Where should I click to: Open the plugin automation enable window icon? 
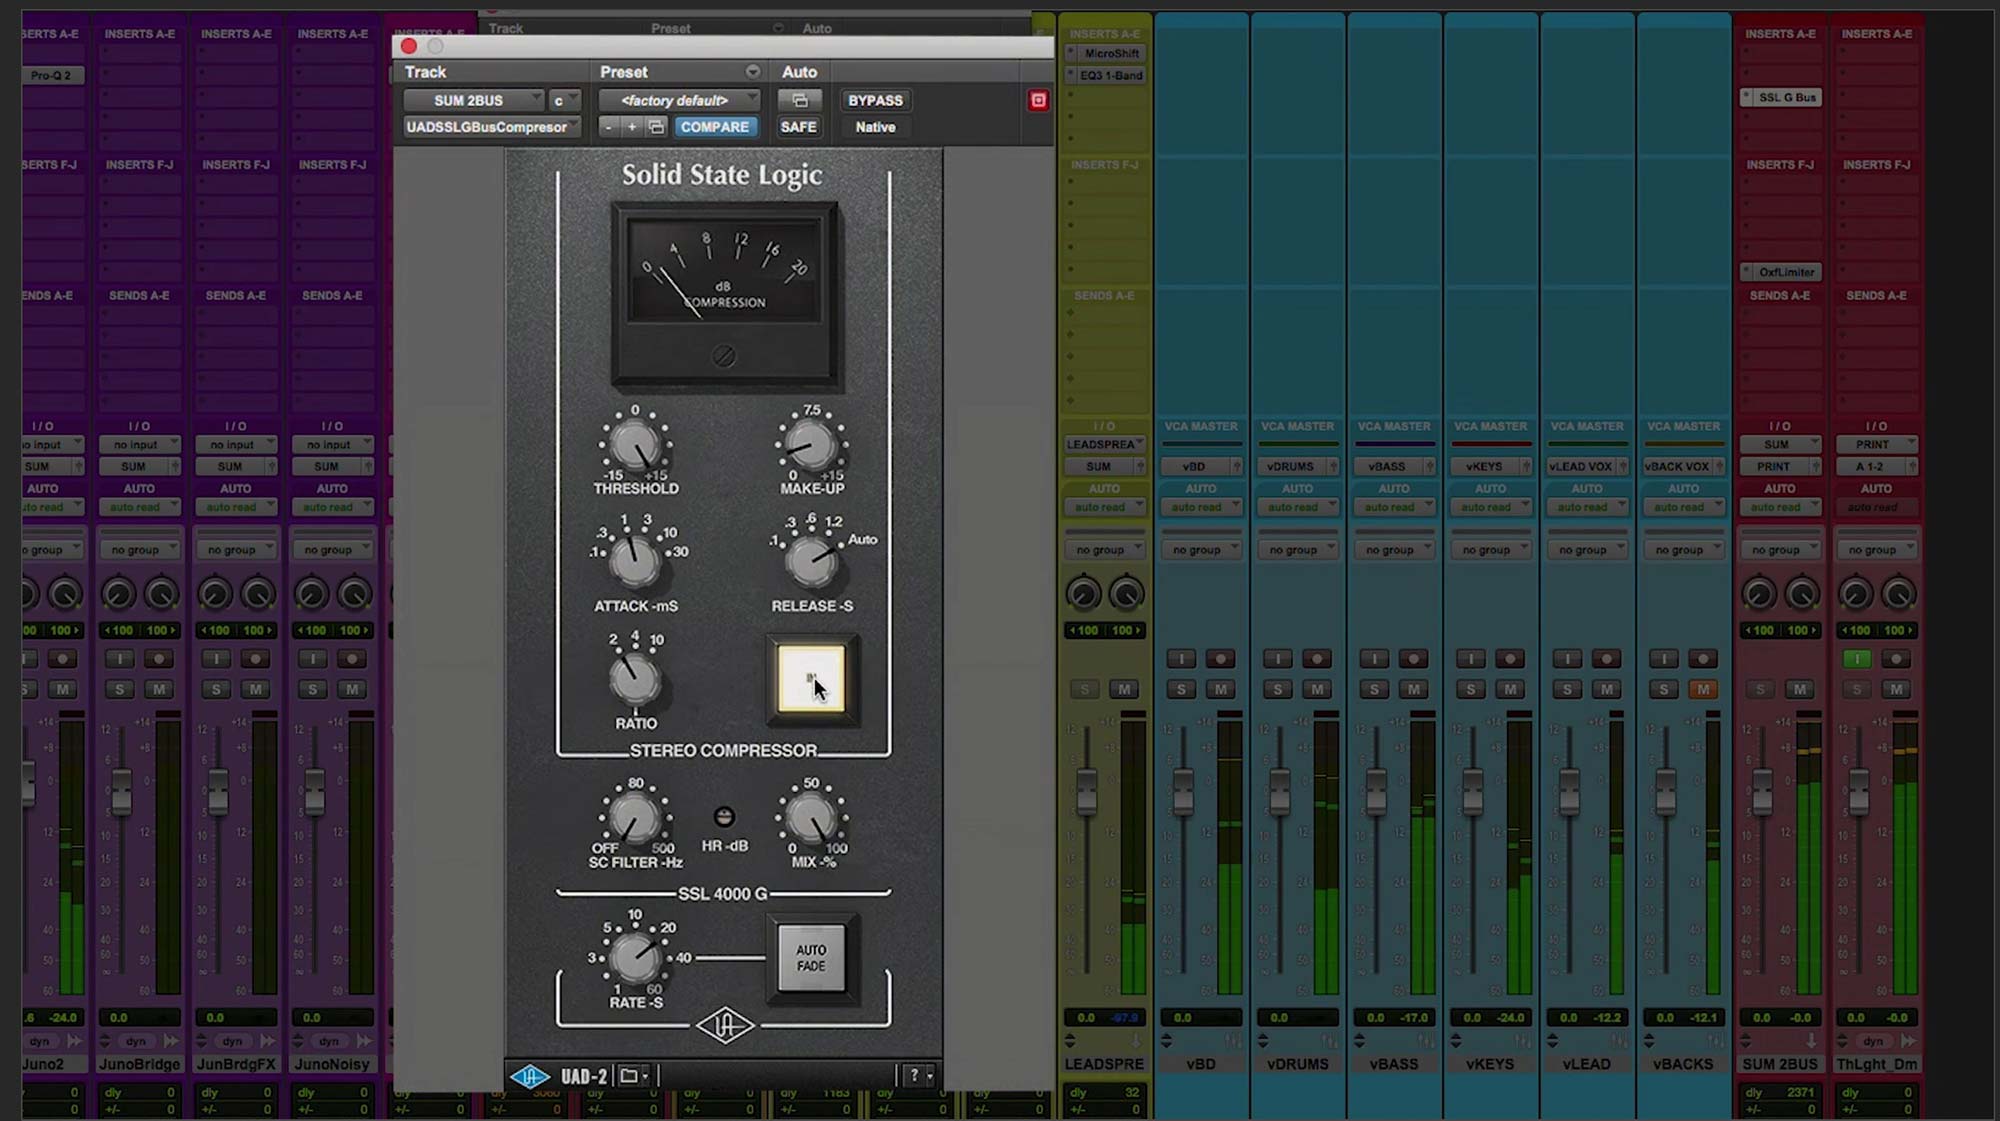[x=799, y=100]
